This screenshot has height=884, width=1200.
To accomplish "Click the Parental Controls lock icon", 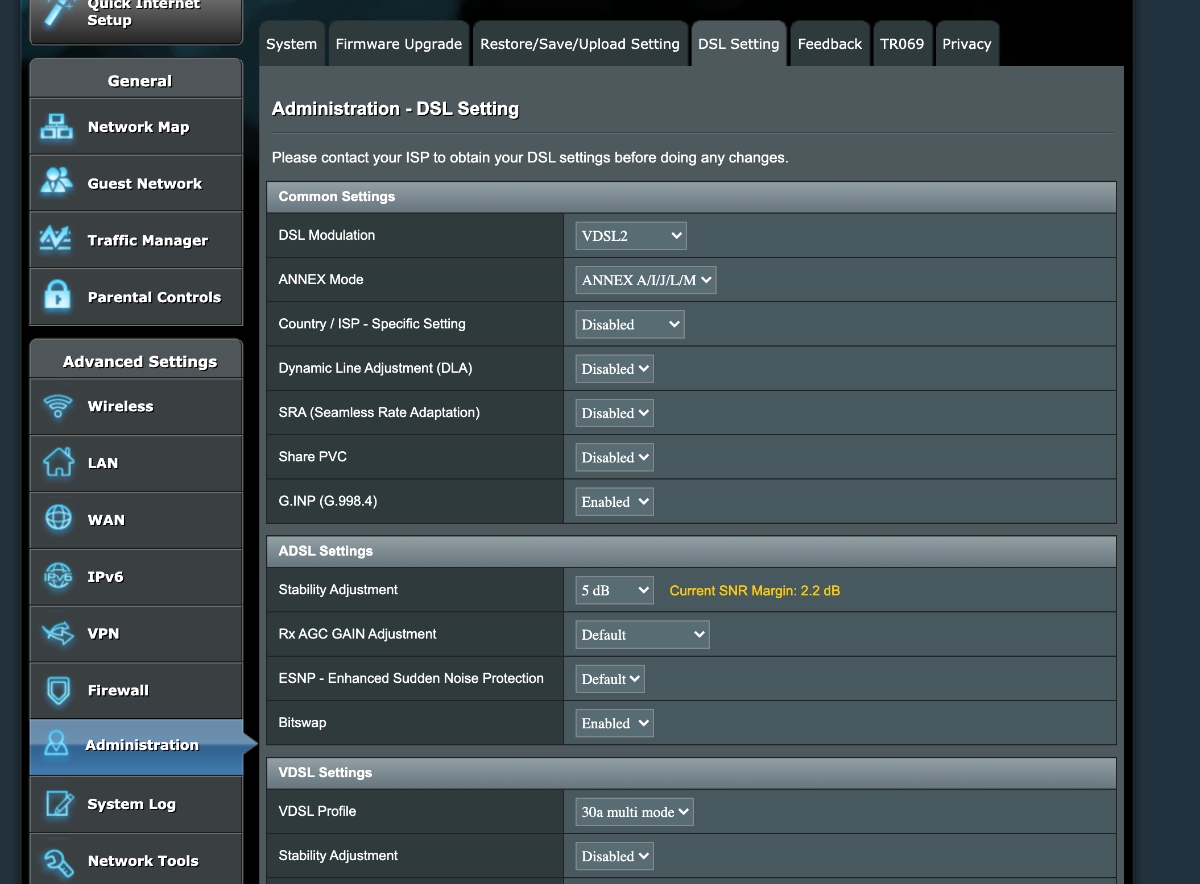I will pos(57,297).
